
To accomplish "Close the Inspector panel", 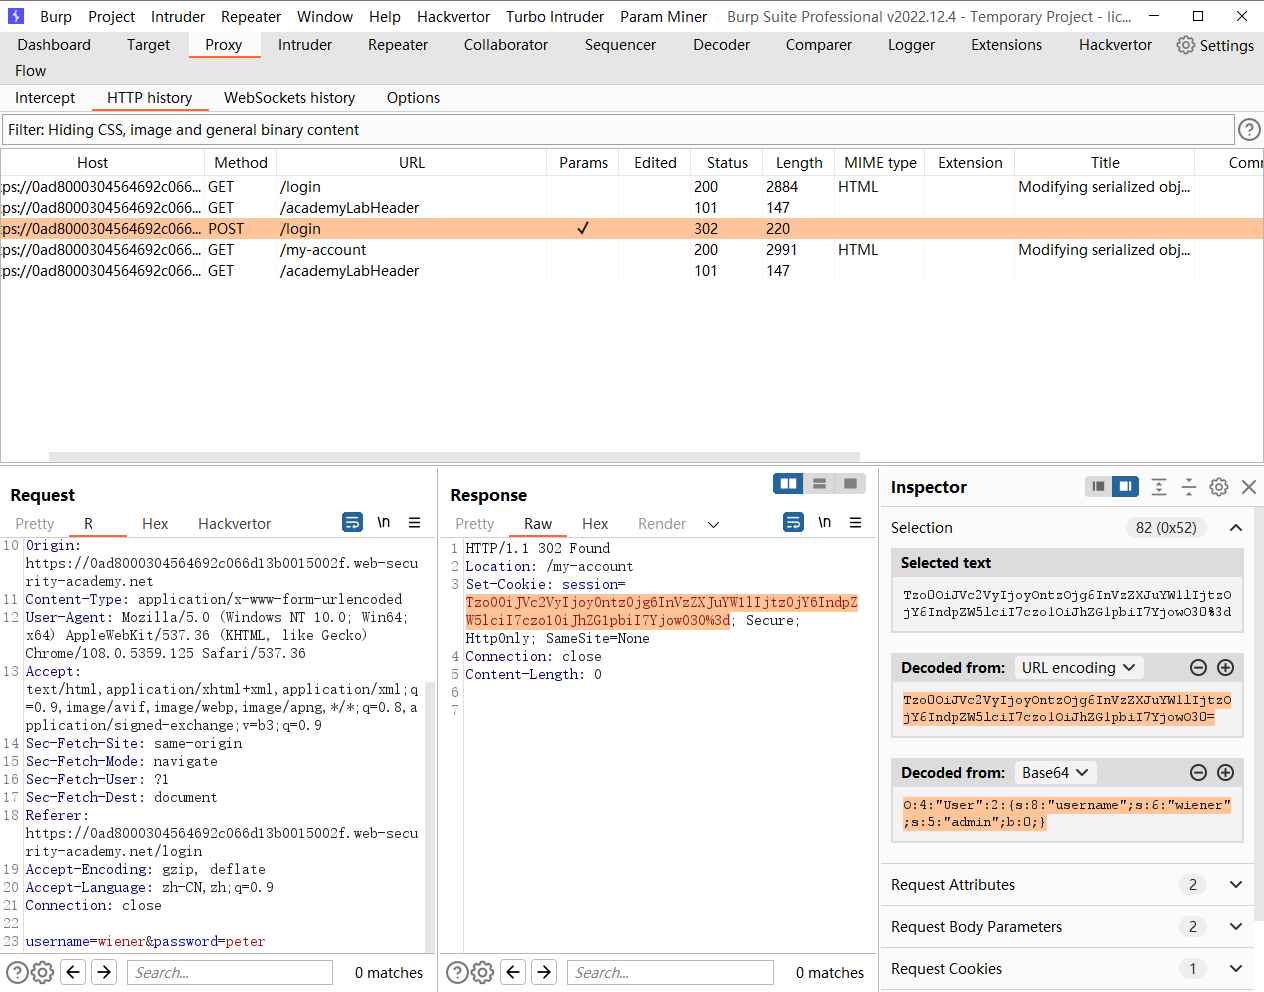I will click(x=1249, y=487).
